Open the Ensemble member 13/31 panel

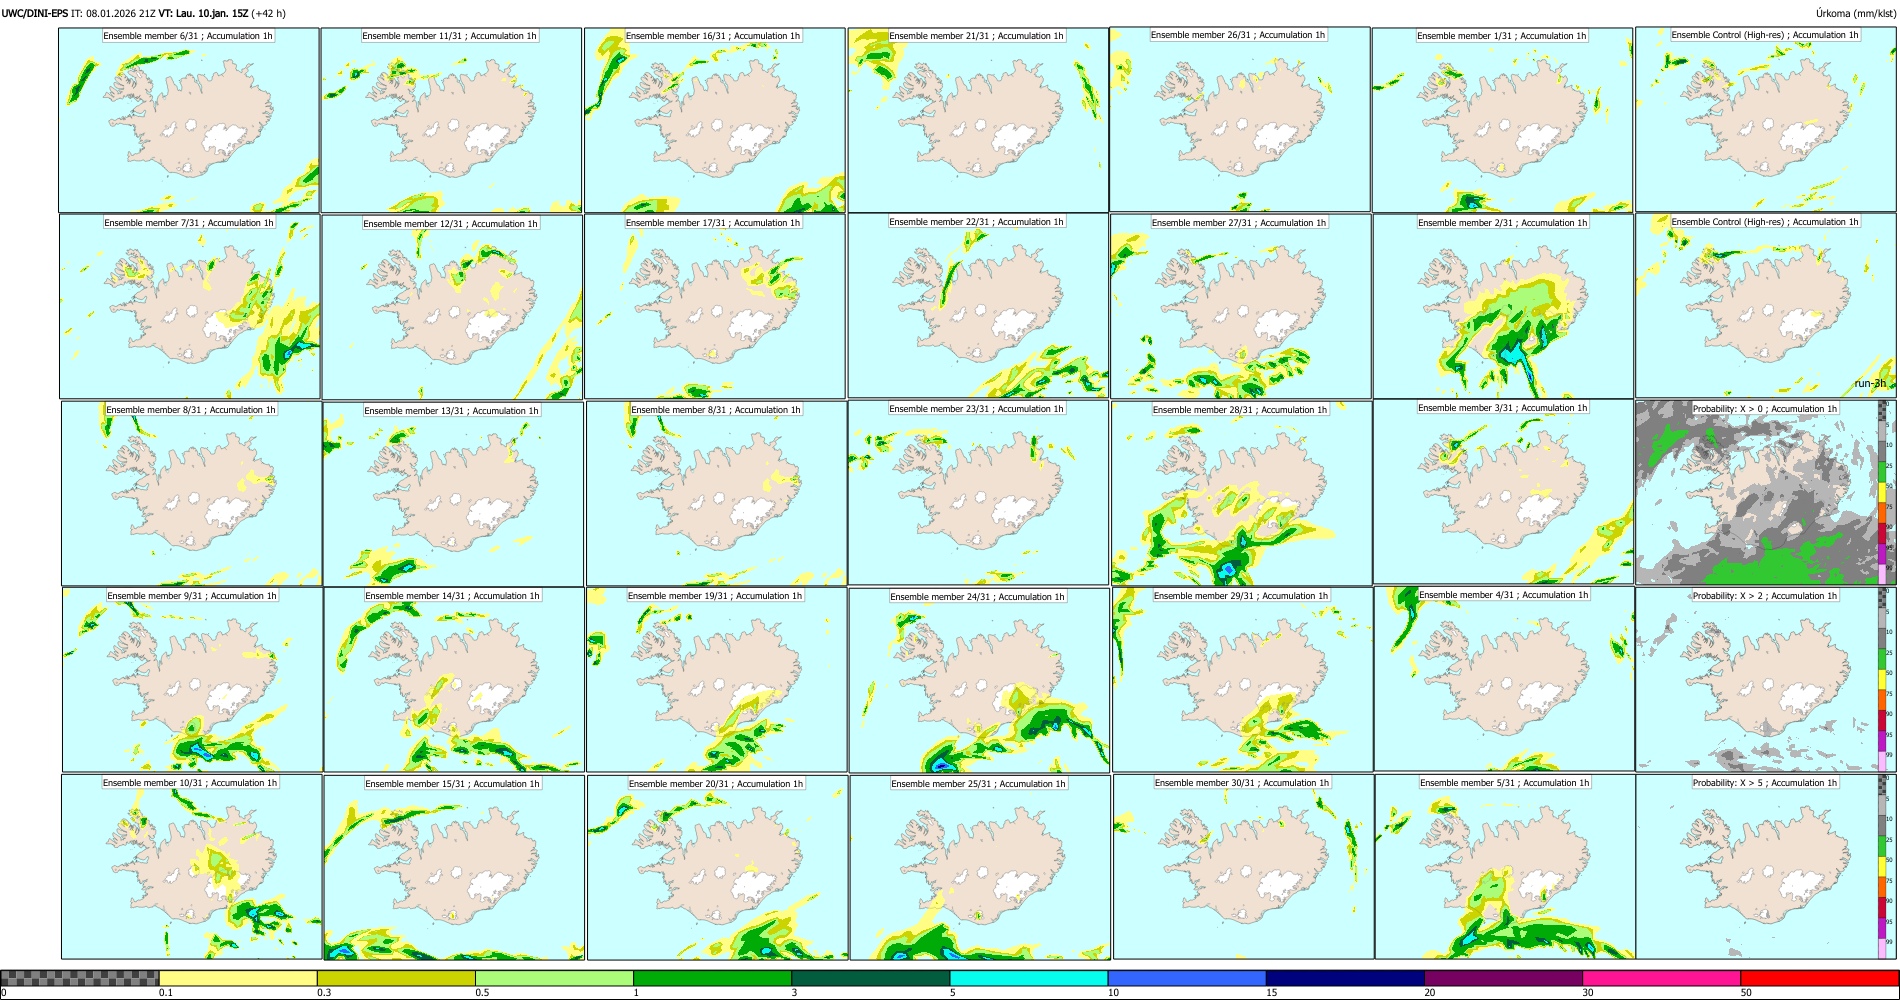453,494
